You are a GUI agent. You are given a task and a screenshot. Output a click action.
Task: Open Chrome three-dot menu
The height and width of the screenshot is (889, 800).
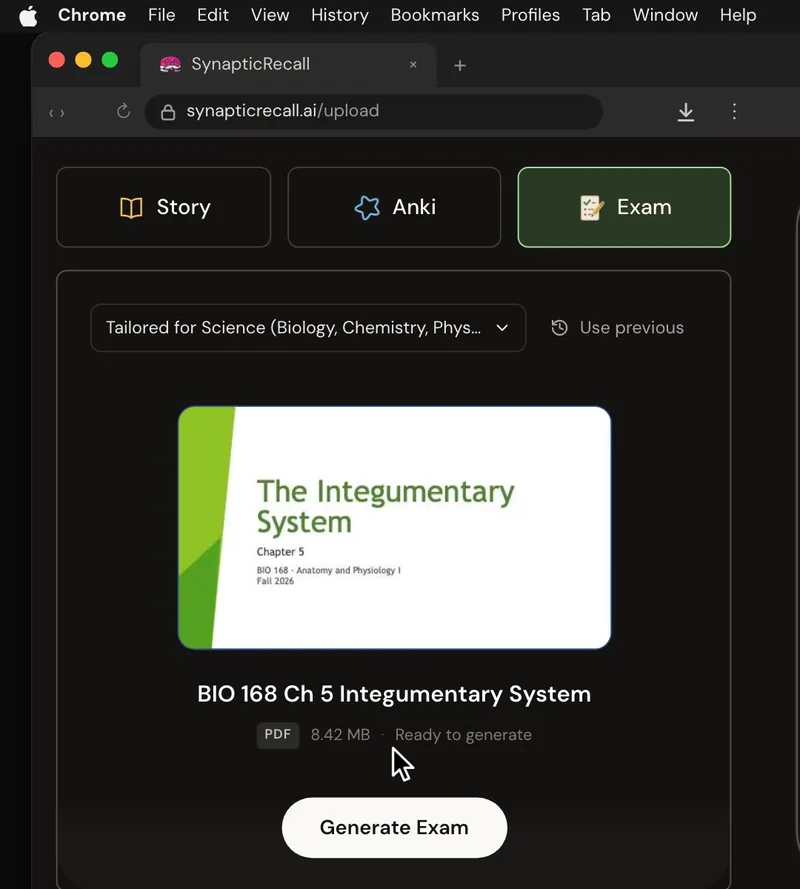[x=734, y=111]
